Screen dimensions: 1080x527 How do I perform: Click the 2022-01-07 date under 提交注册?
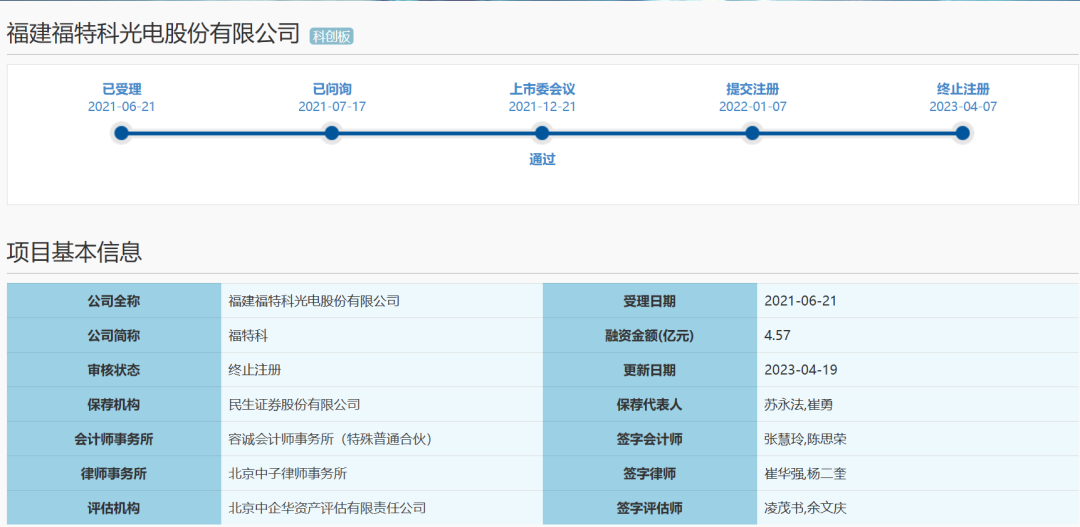tap(752, 106)
